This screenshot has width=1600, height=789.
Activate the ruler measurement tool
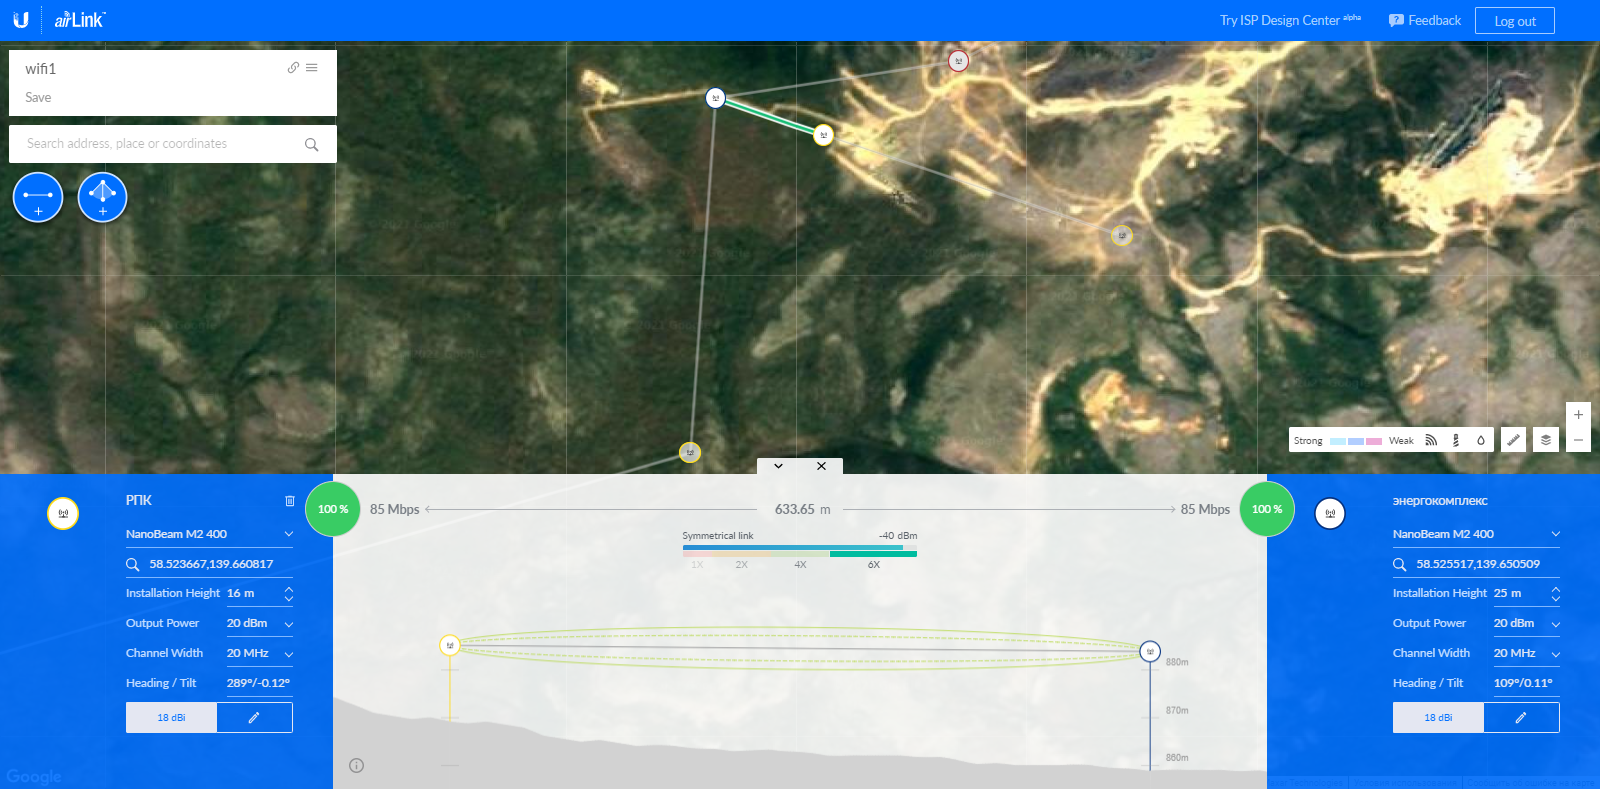[x=1514, y=440]
